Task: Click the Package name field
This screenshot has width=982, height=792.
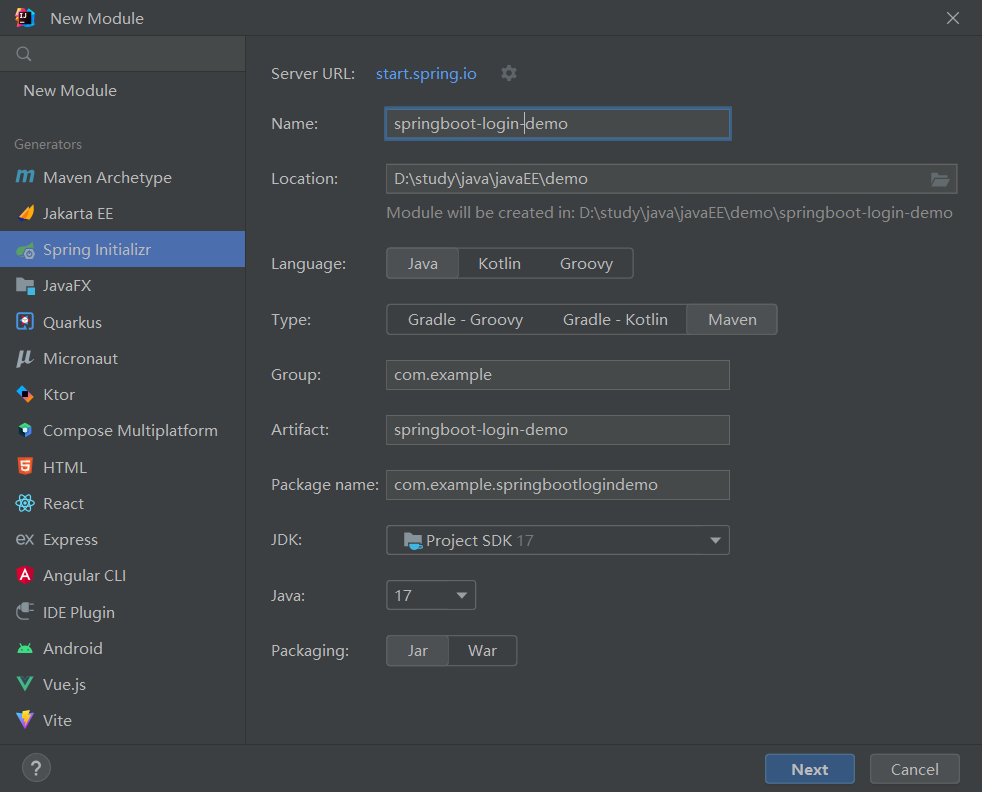Action: tap(558, 485)
